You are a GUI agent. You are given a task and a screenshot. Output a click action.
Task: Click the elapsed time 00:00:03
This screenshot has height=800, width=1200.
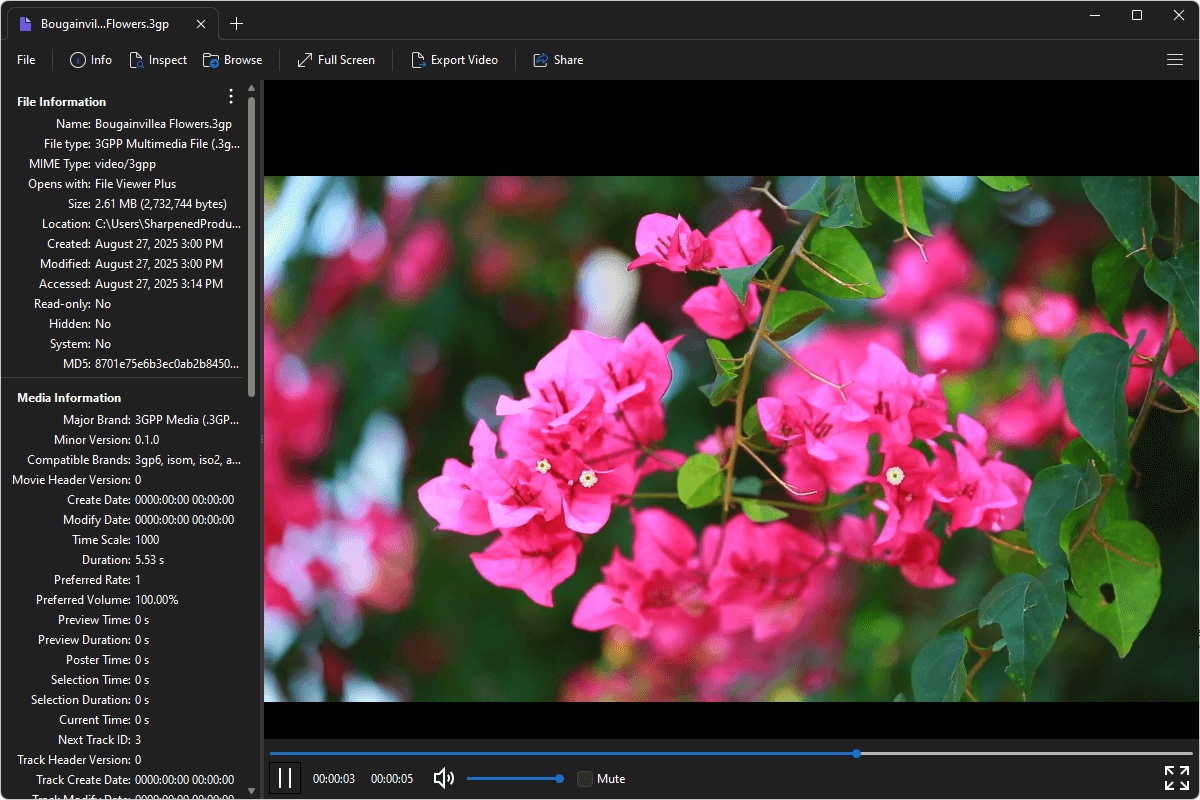click(334, 779)
